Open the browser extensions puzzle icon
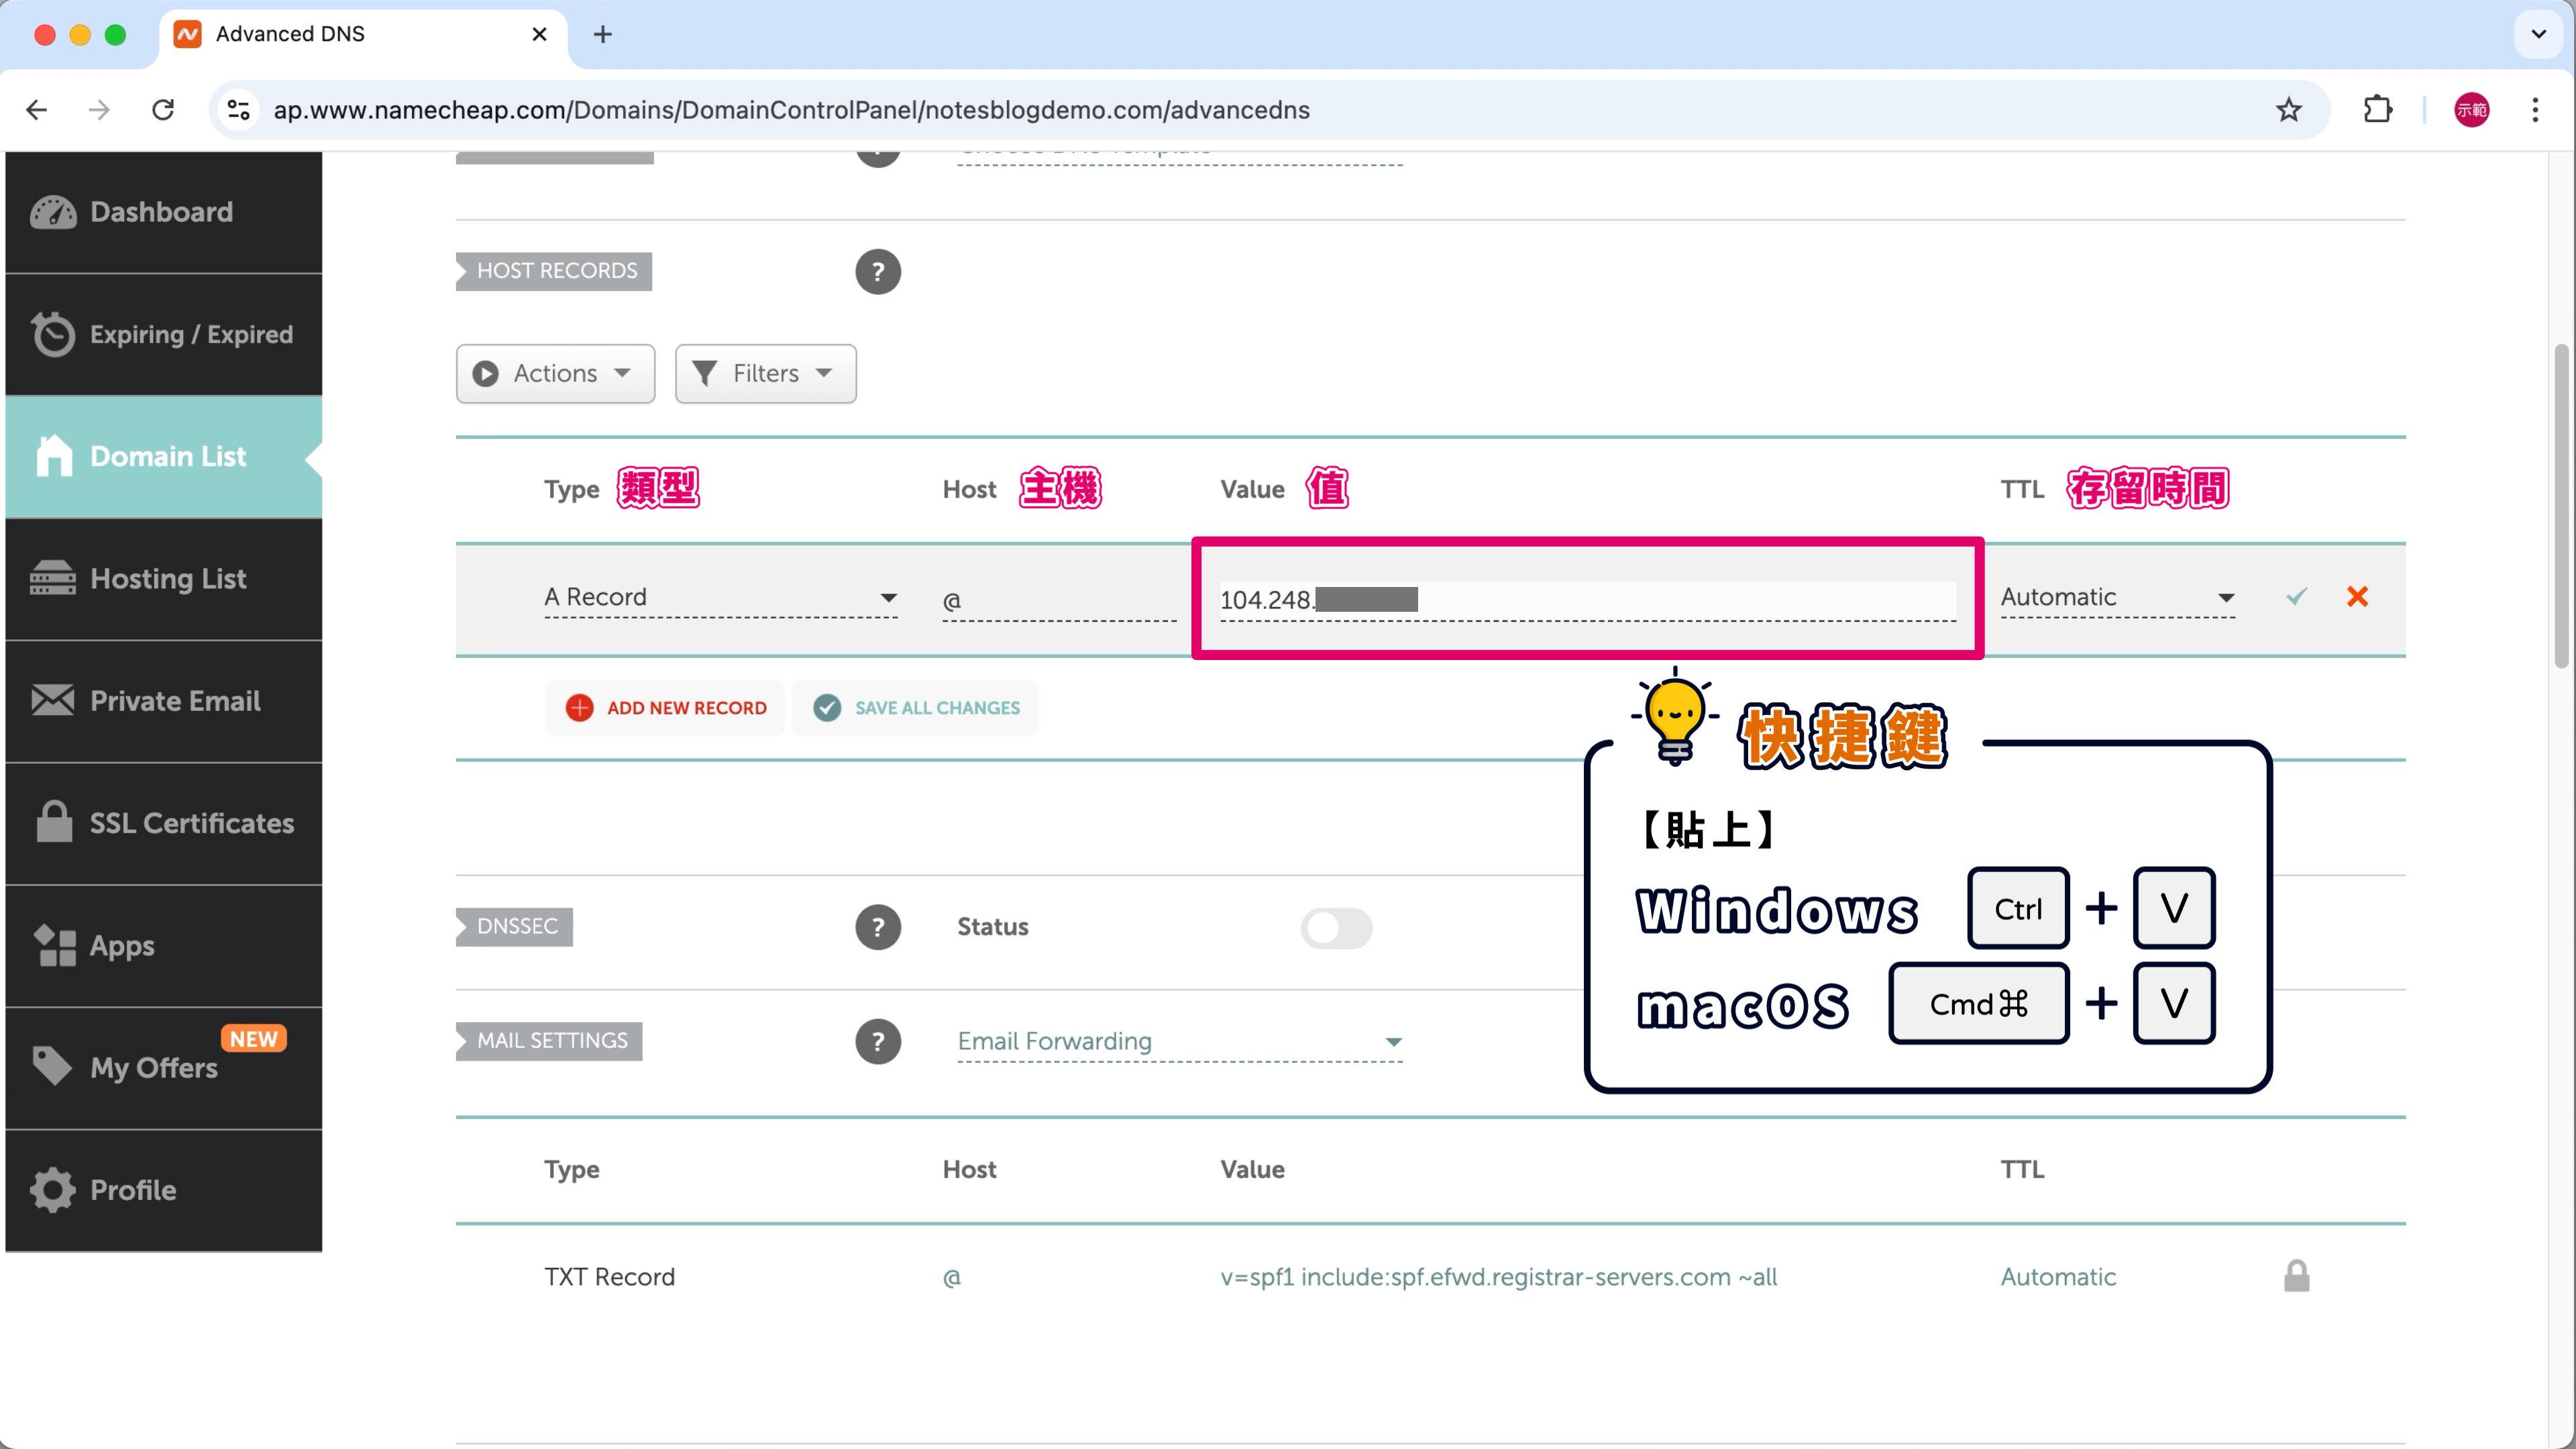 (x=2377, y=110)
